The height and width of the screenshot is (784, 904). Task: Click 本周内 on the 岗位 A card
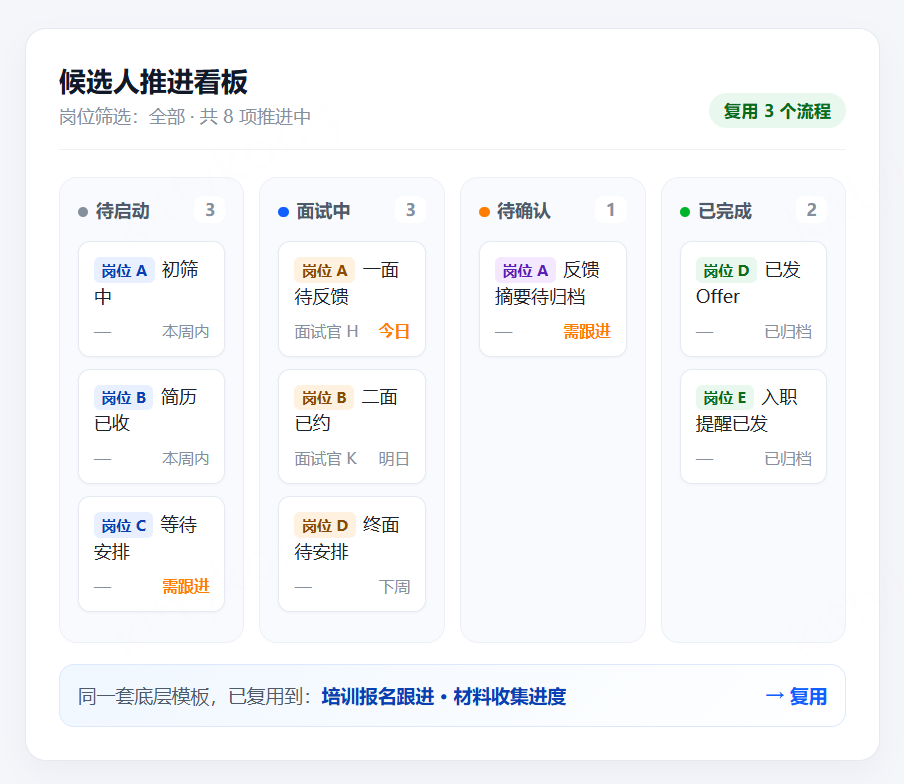click(x=186, y=331)
